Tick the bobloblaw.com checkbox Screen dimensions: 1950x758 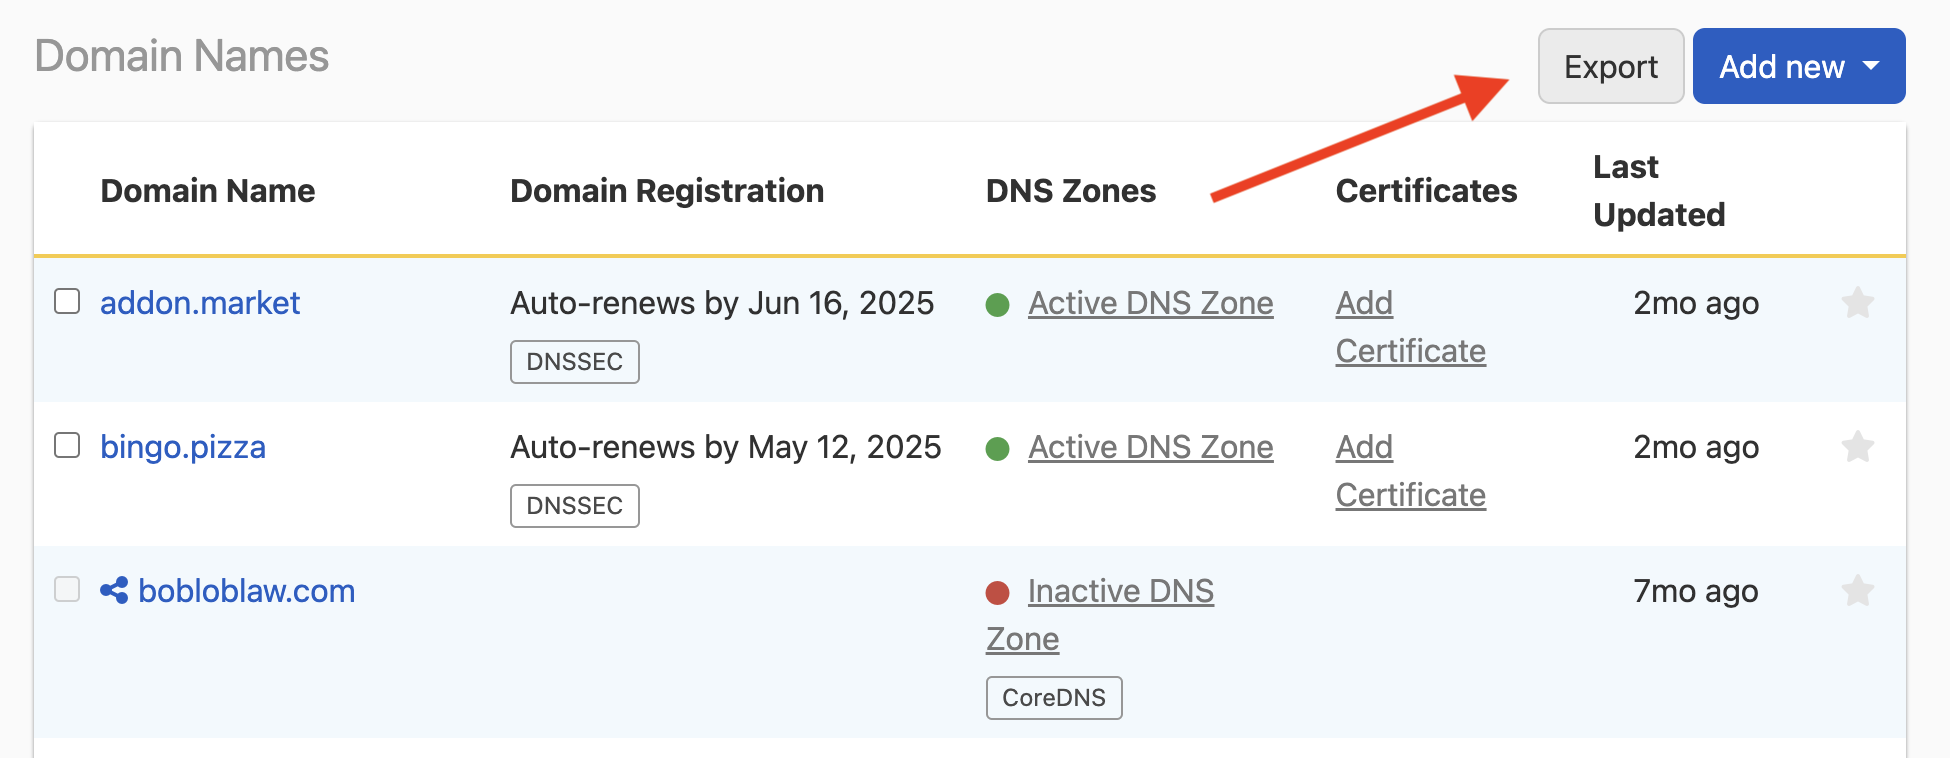pyautogui.click(x=67, y=590)
